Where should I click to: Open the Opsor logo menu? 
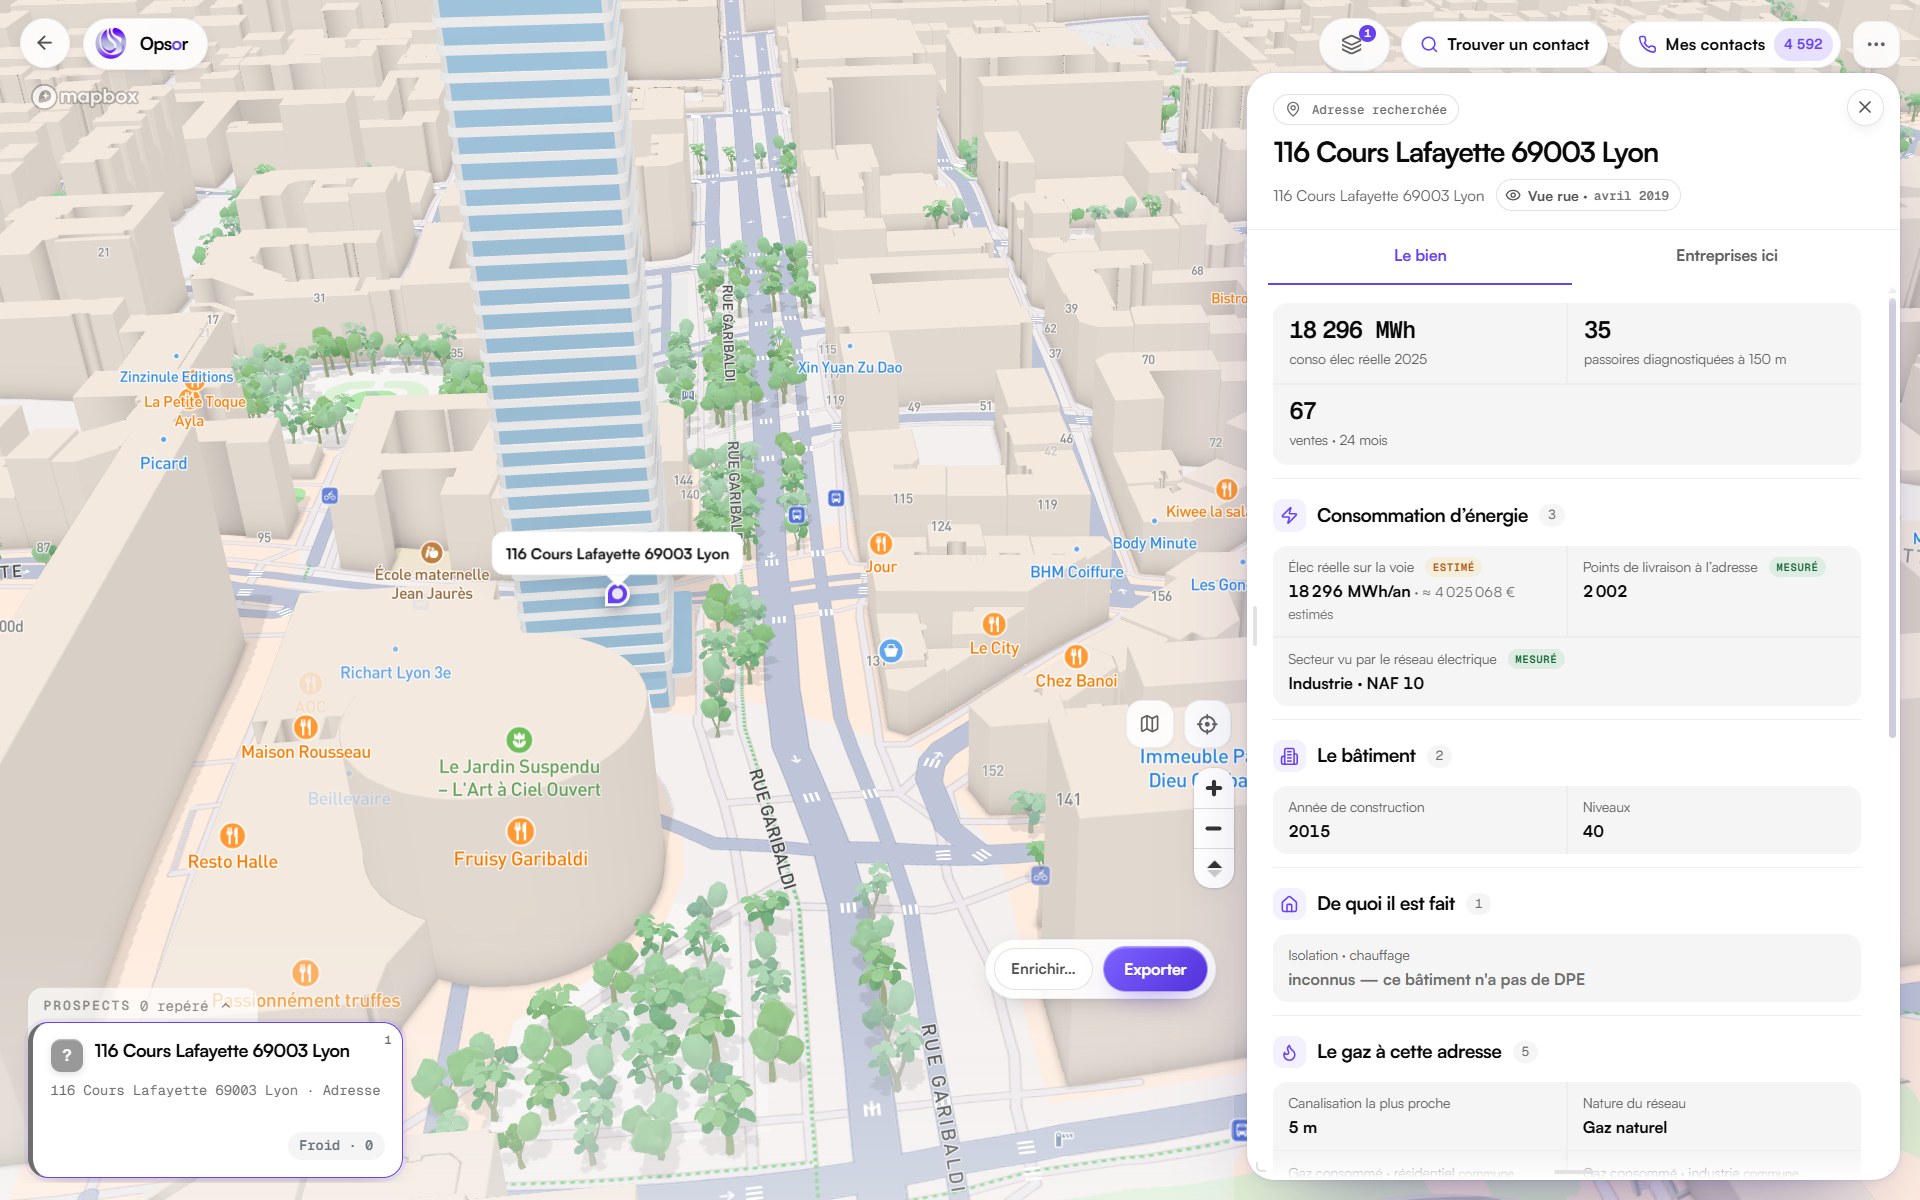point(145,44)
